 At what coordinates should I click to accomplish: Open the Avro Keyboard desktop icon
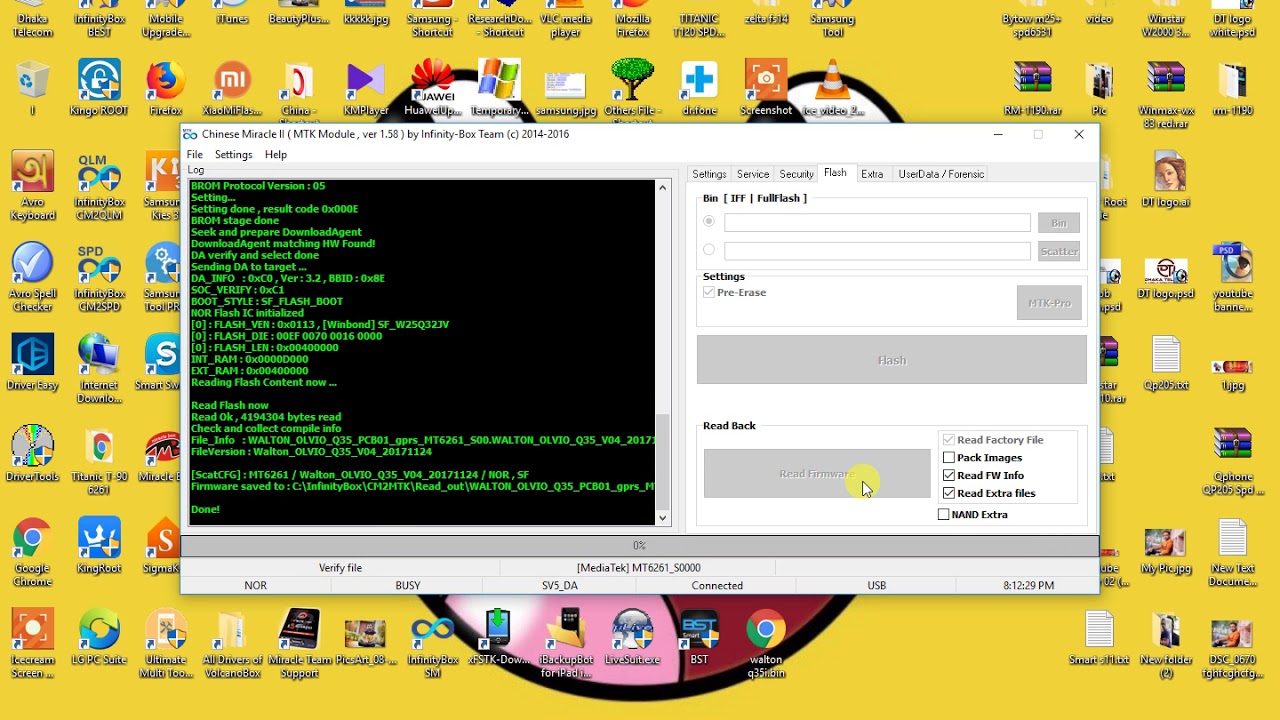click(x=33, y=186)
